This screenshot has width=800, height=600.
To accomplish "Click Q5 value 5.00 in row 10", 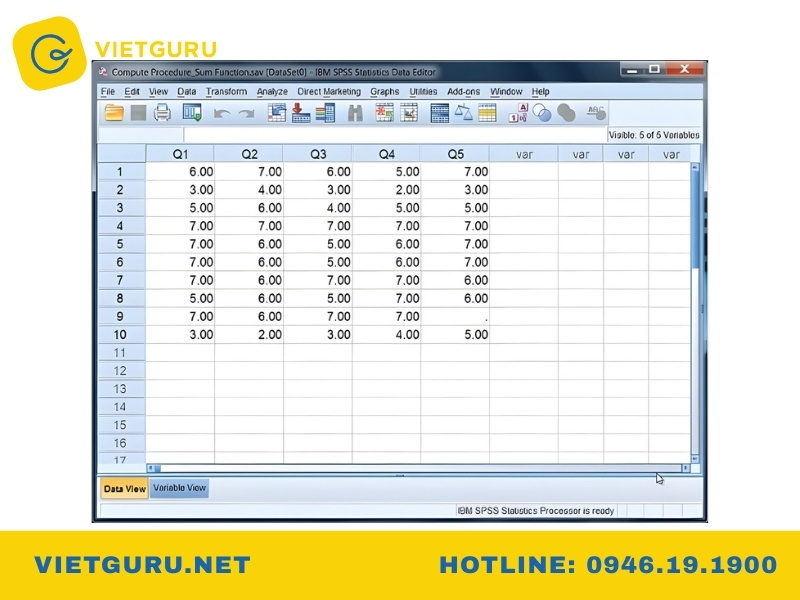I will pos(456,335).
